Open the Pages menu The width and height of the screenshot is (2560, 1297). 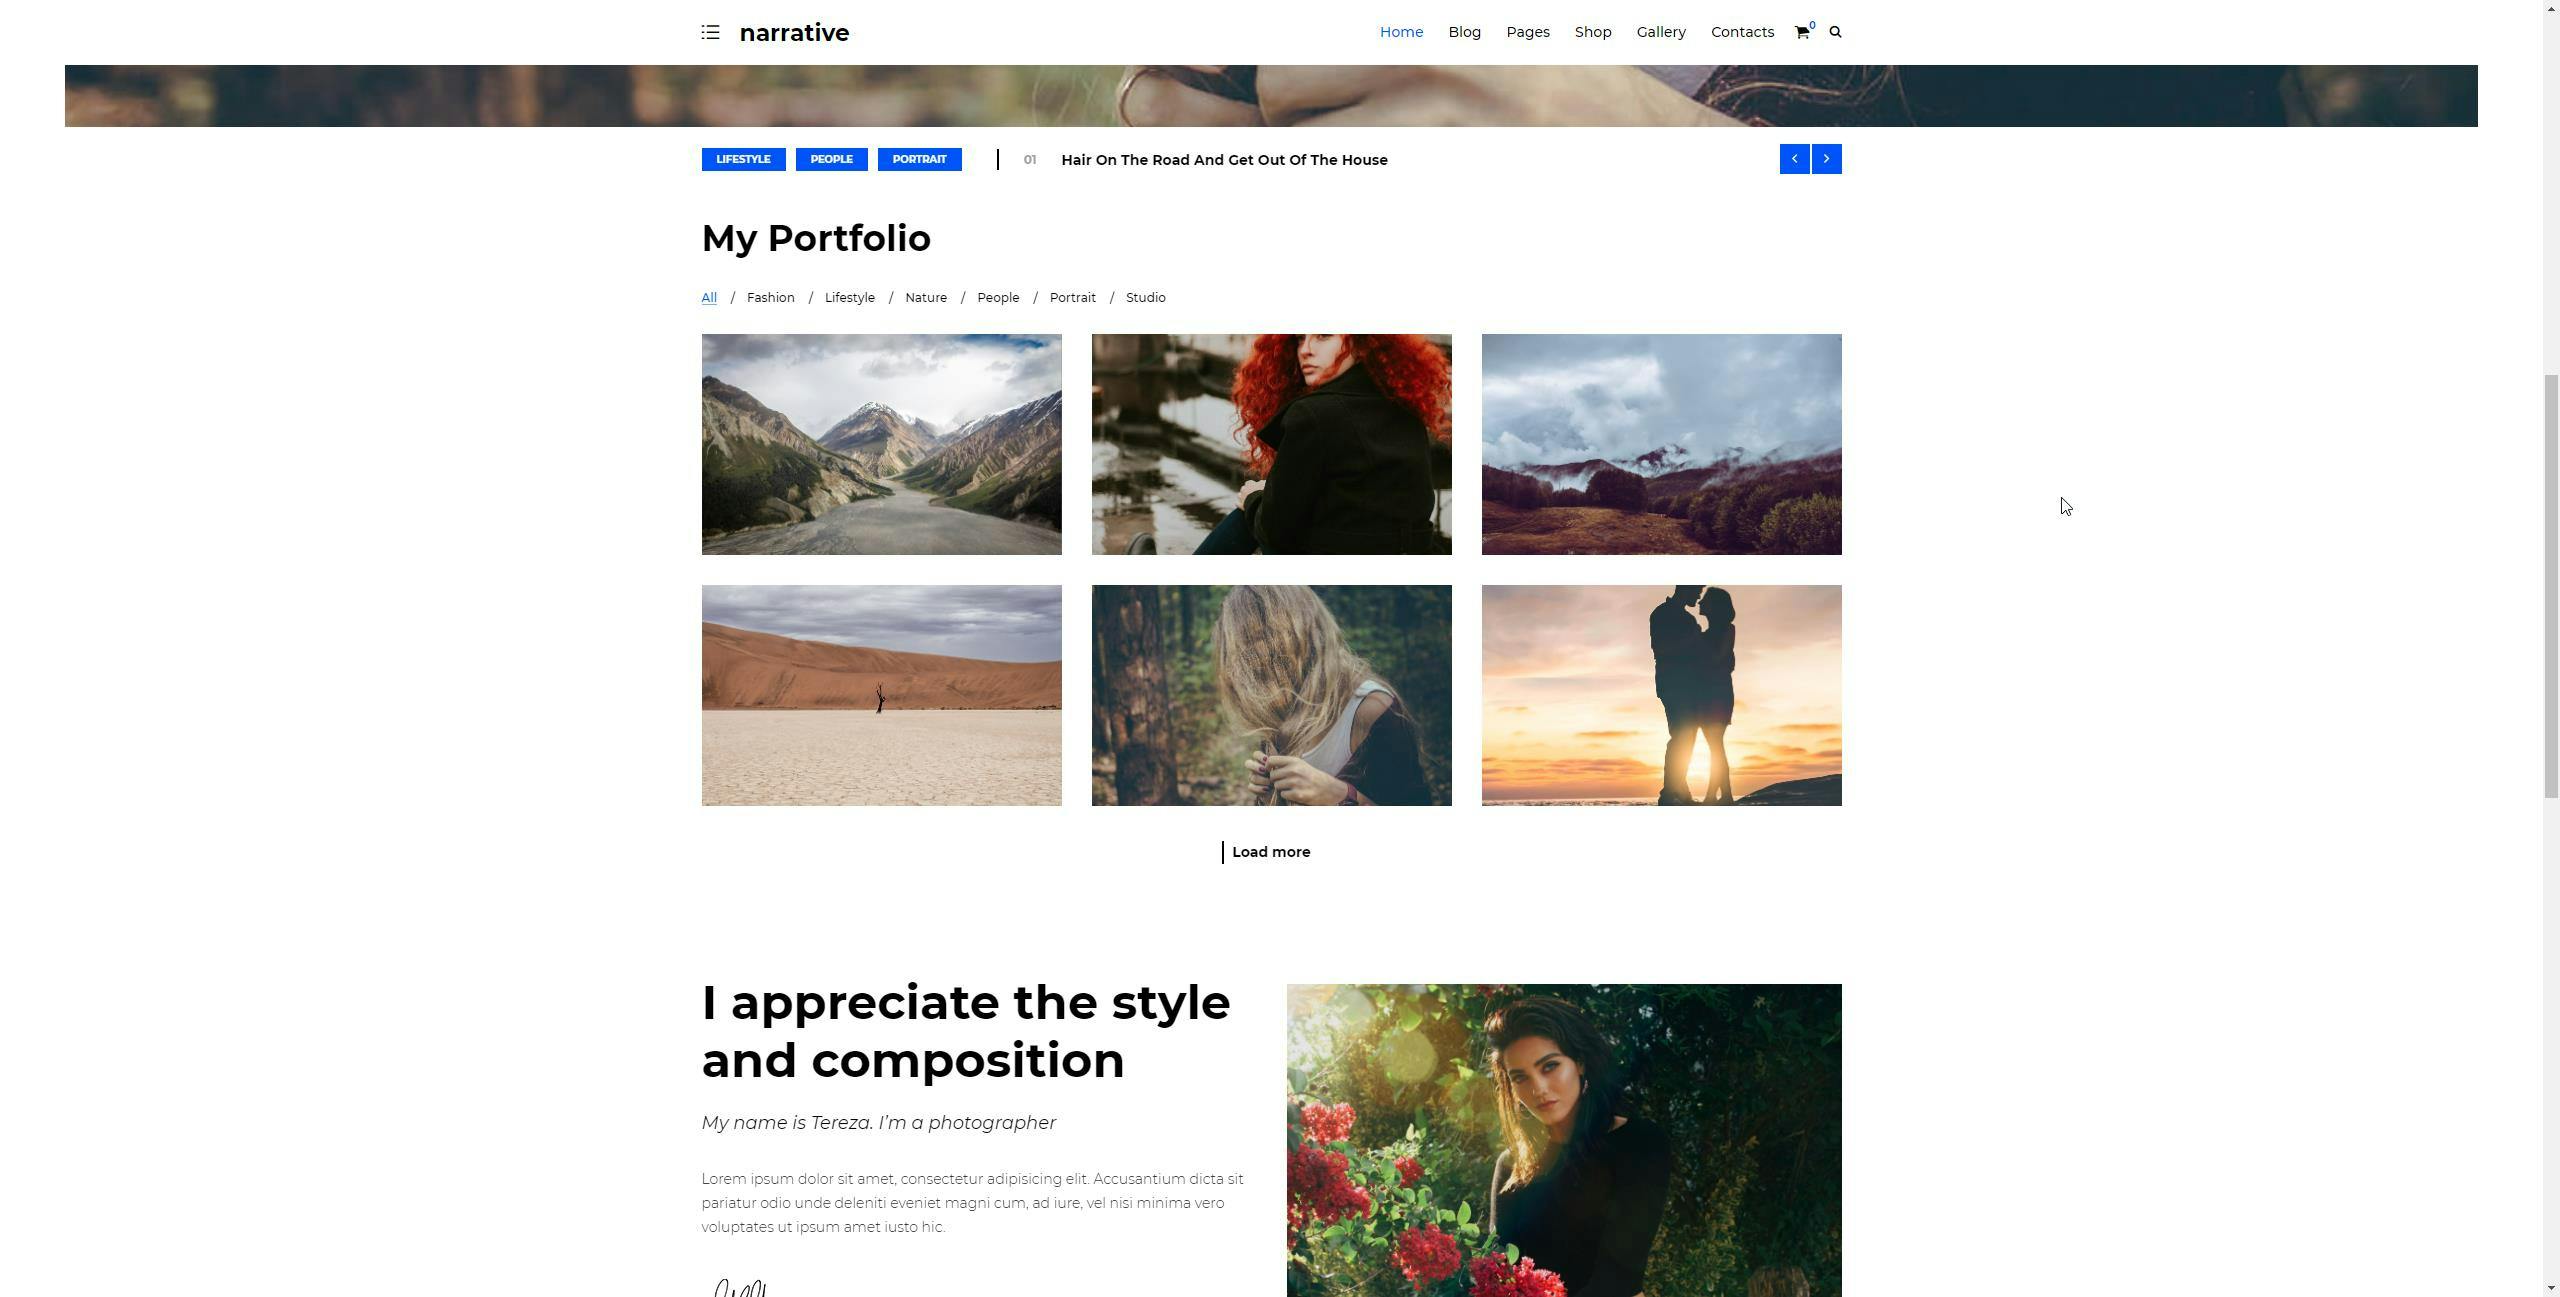[x=1528, y=32]
